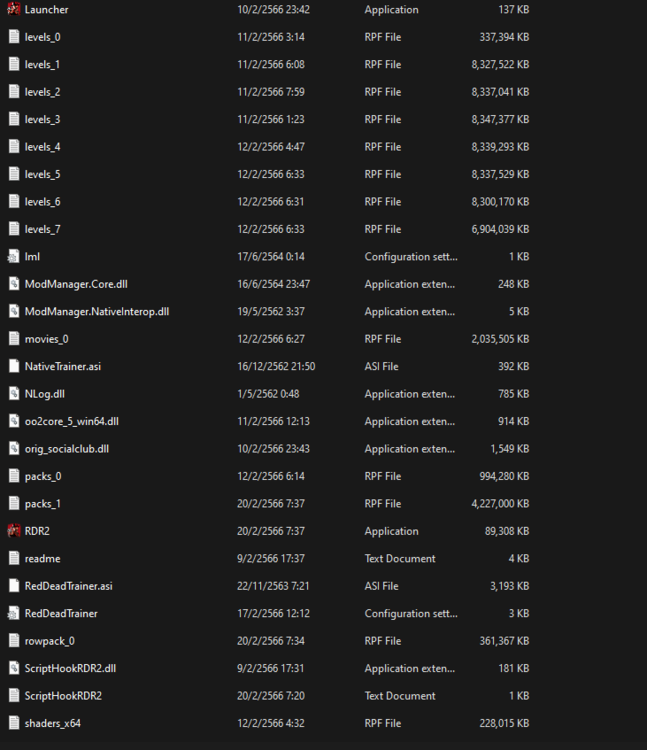Click the shaders_x64 file icon
The image size is (647, 750).
click(x=14, y=723)
